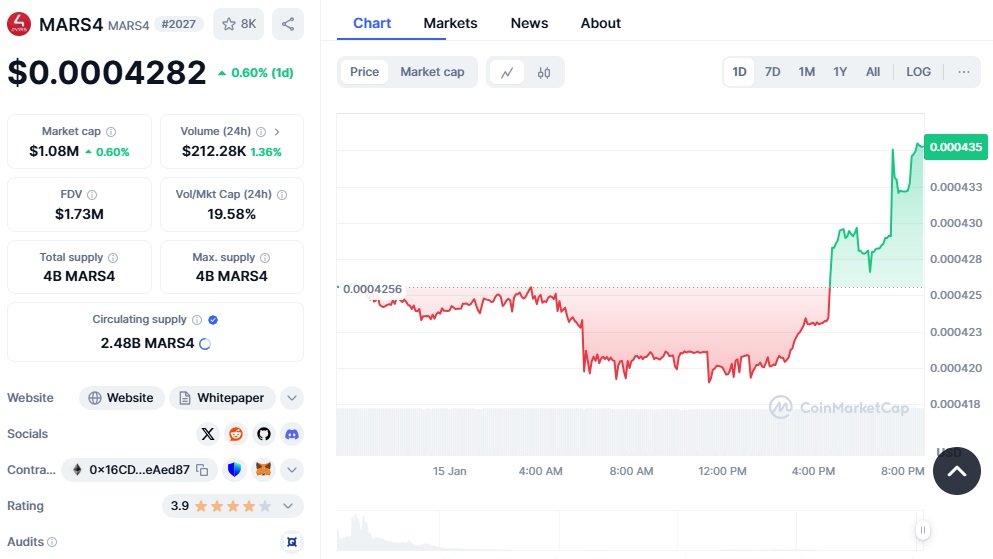Add token to MetaMask via fox icon
Image resolution: width=993 pixels, height=559 pixels.
tap(263, 470)
